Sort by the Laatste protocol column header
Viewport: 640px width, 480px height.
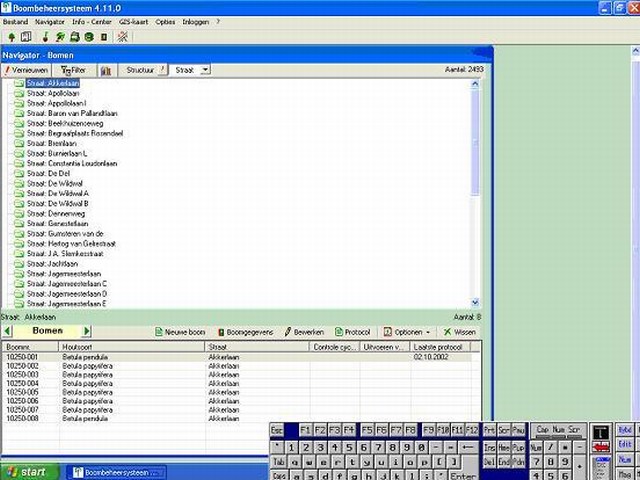pyautogui.click(x=440, y=347)
